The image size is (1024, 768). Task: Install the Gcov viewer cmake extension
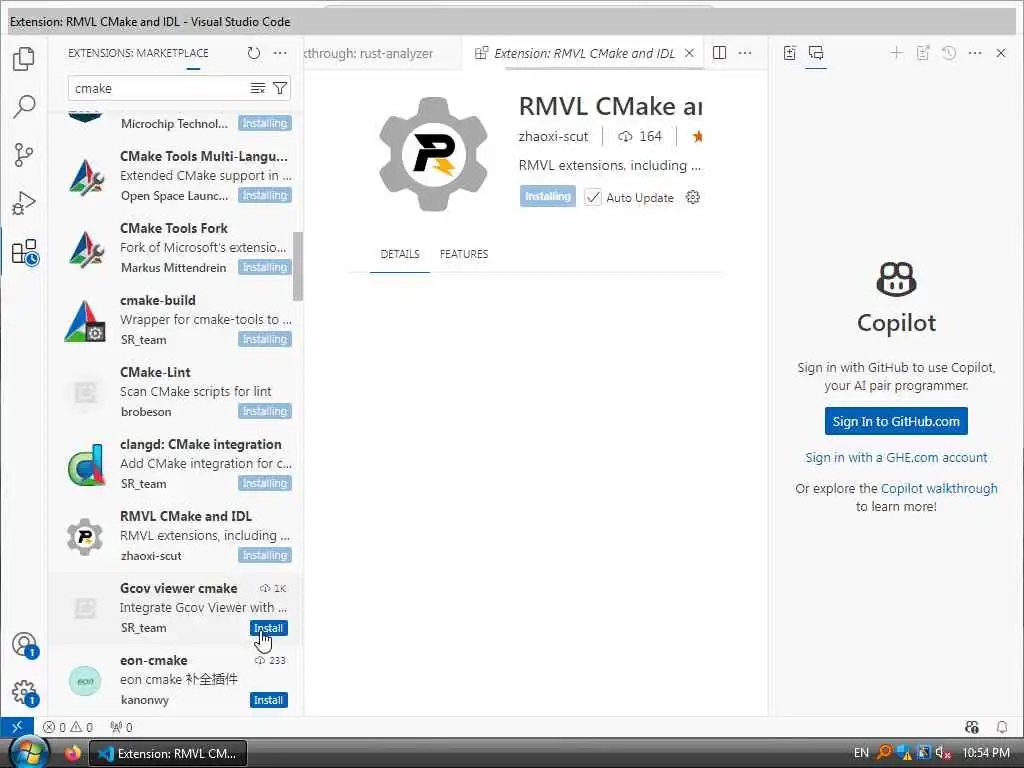pos(268,628)
